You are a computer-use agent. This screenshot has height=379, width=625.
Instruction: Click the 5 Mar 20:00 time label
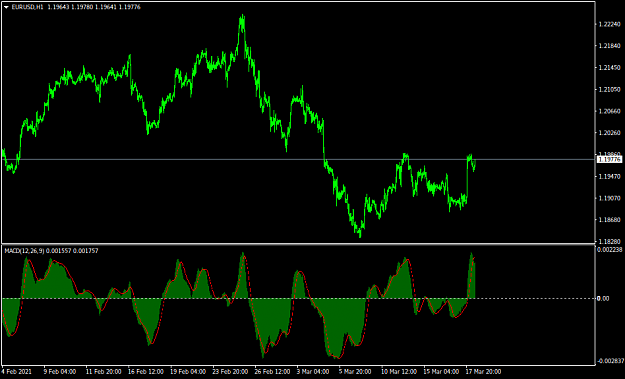(355, 372)
